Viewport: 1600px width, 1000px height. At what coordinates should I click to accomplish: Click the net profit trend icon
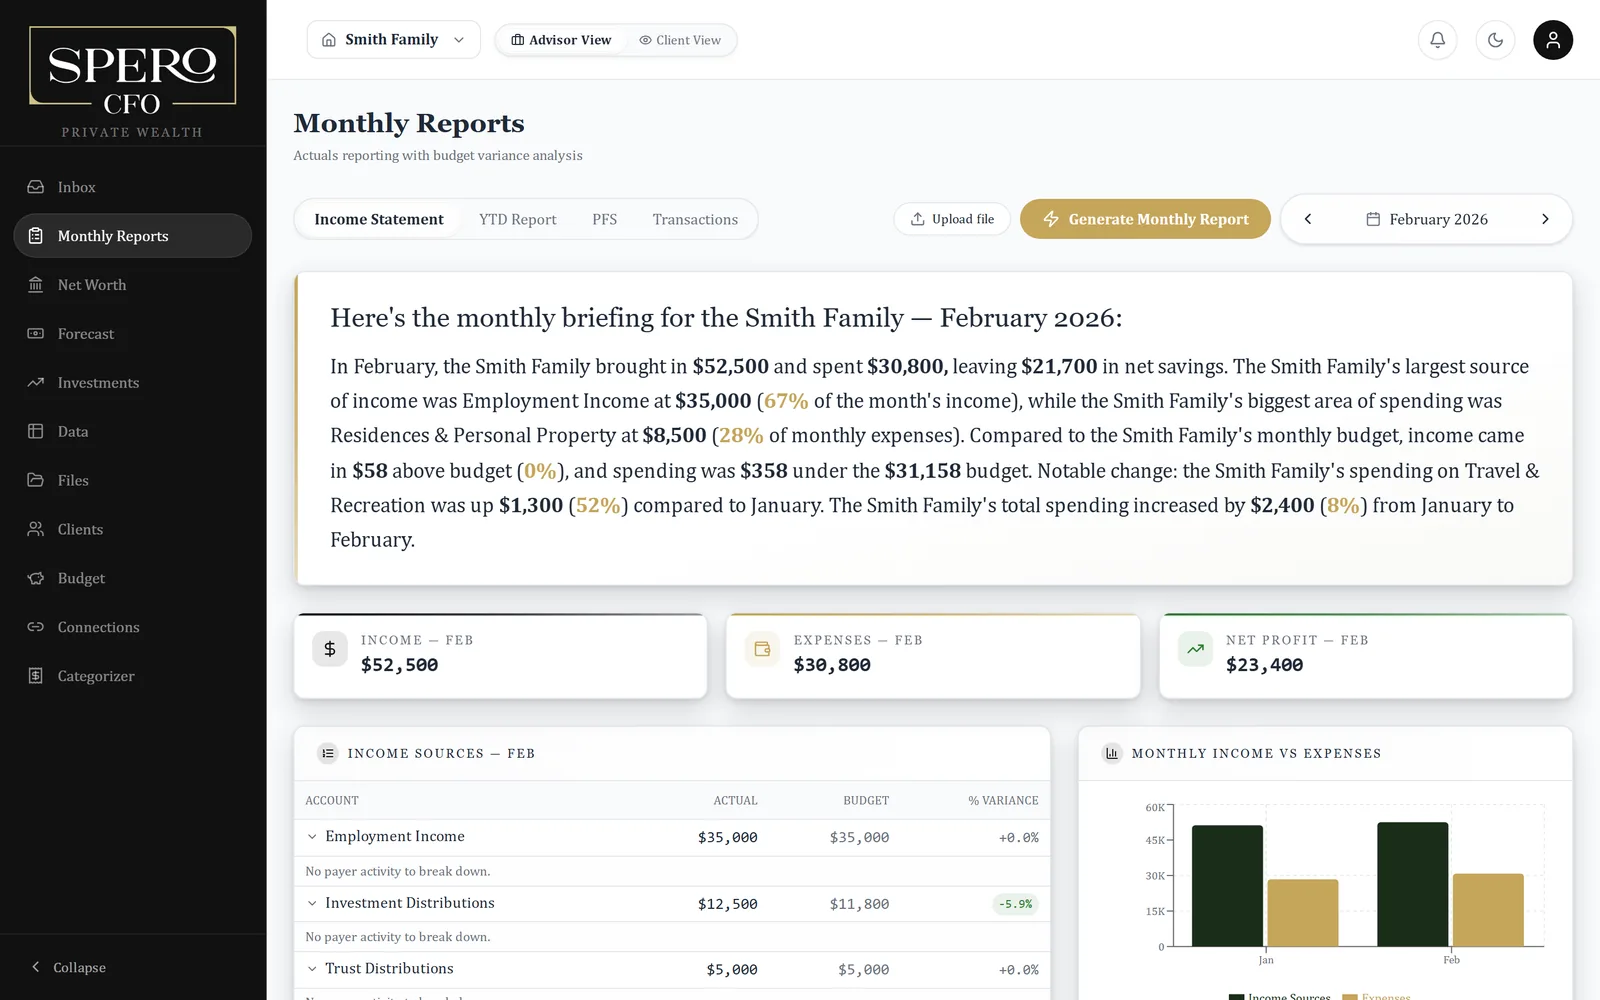pos(1195,649)
